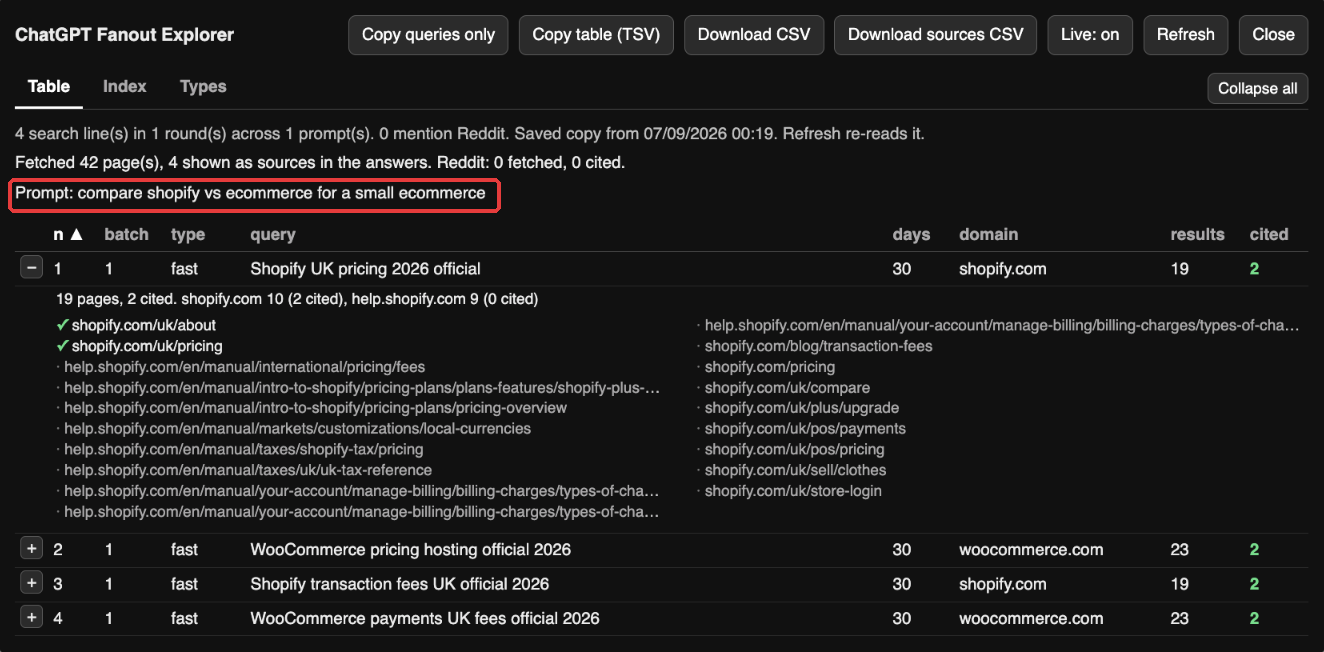
Task: Open the markets/customizations/local-currencies link
Action: [297, 428]
